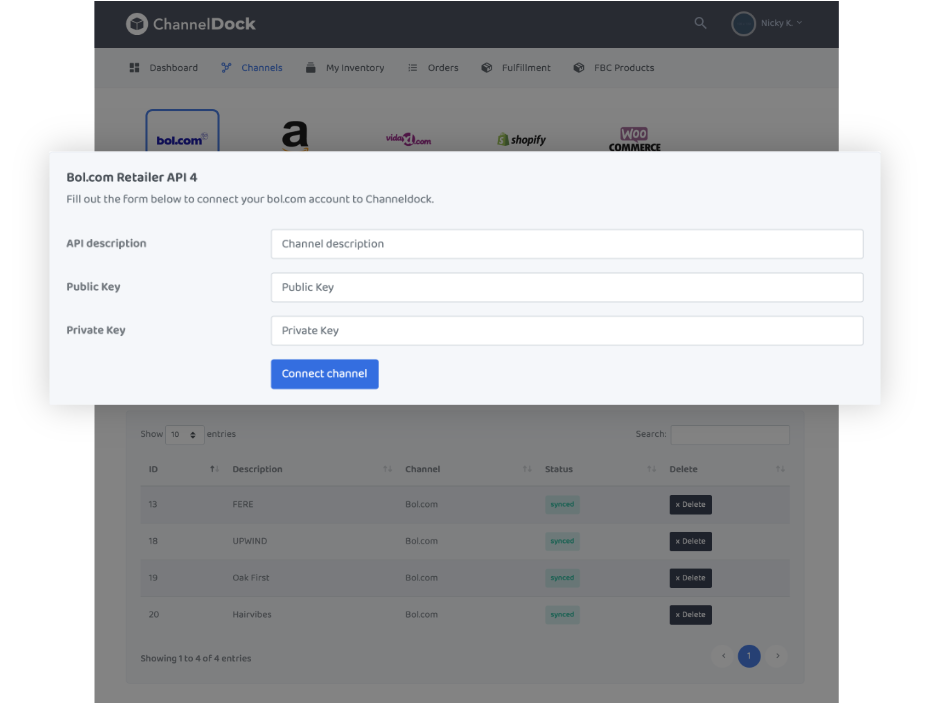Go to next page arrow in pagination
Screen dimensions: 930x704
tap(777, 656)
